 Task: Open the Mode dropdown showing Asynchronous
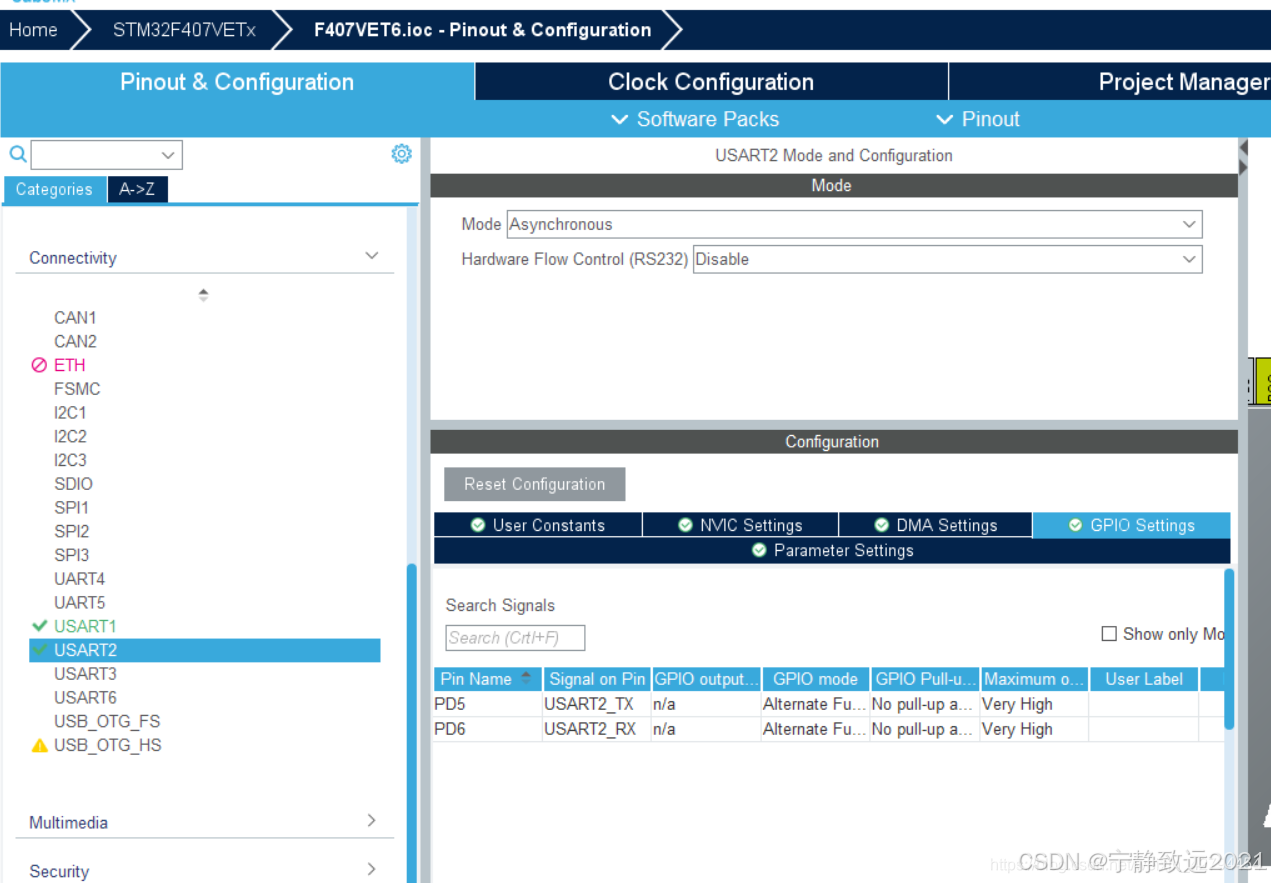[1188, 224]
